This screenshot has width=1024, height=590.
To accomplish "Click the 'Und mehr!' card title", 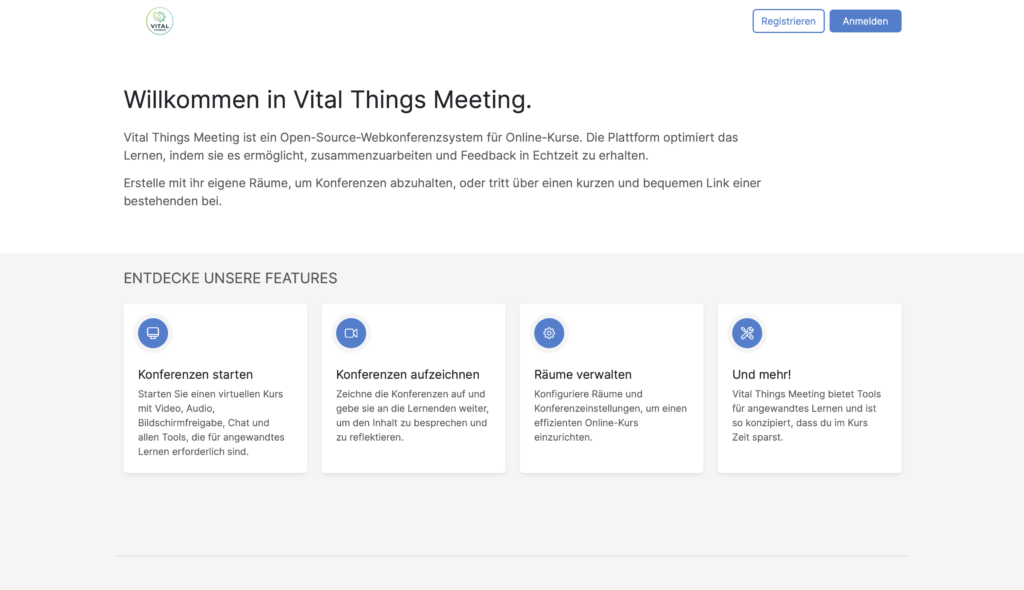I will pos(761,375).
